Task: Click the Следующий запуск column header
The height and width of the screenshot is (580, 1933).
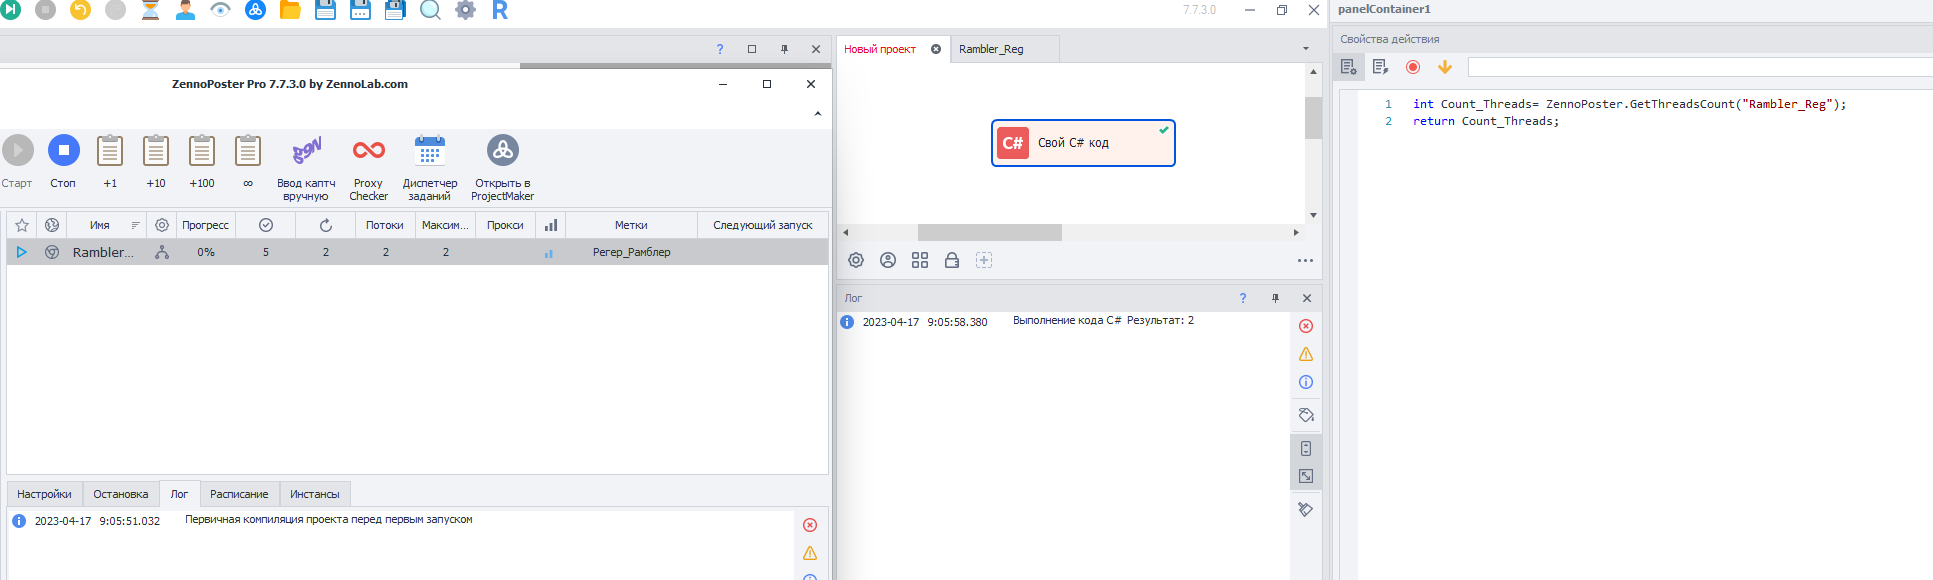Action: 763,225
